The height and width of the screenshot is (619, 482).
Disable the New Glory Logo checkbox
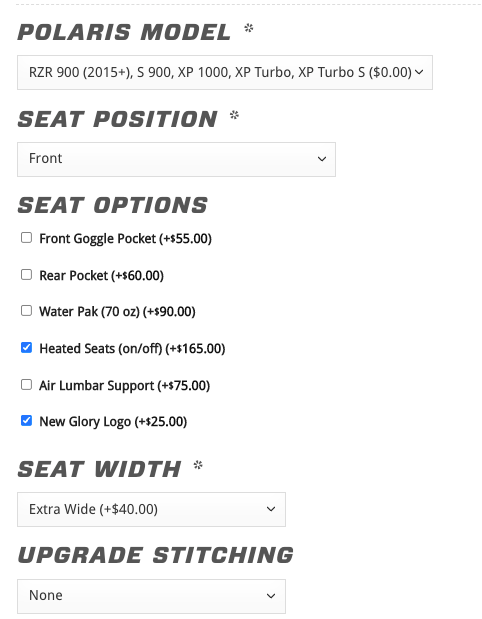(26, 420)
